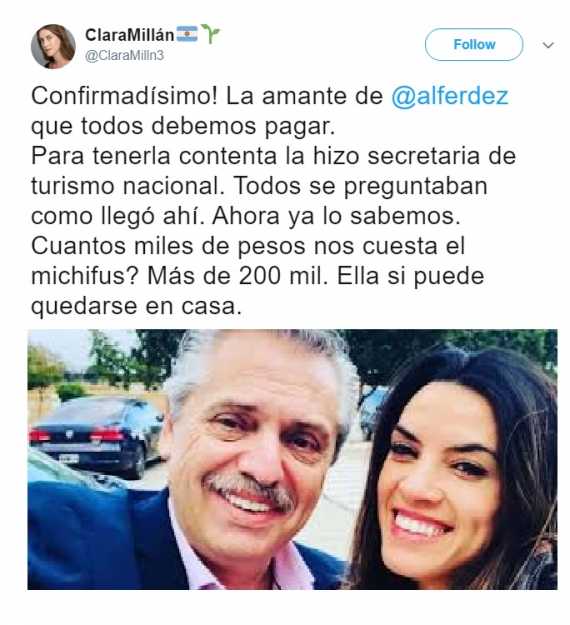Open the attached selfie photo
This screenshot has width=570, height=625.
(x=292, y=459)
